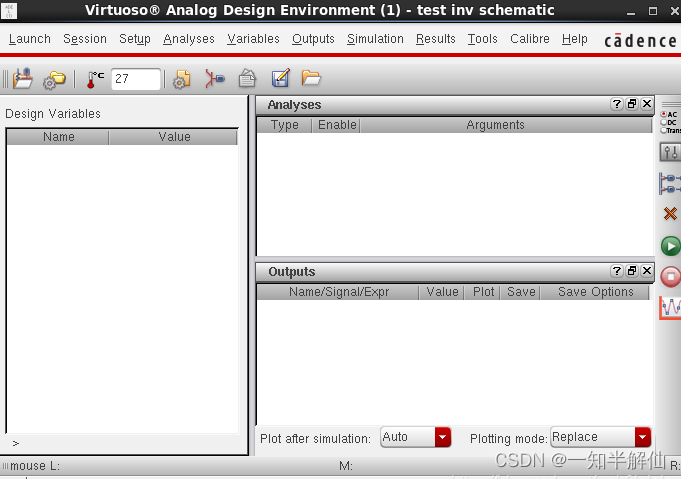Click the command prompt arrow below variables
Screen dimensions: 681x479
tap(16, 443)
